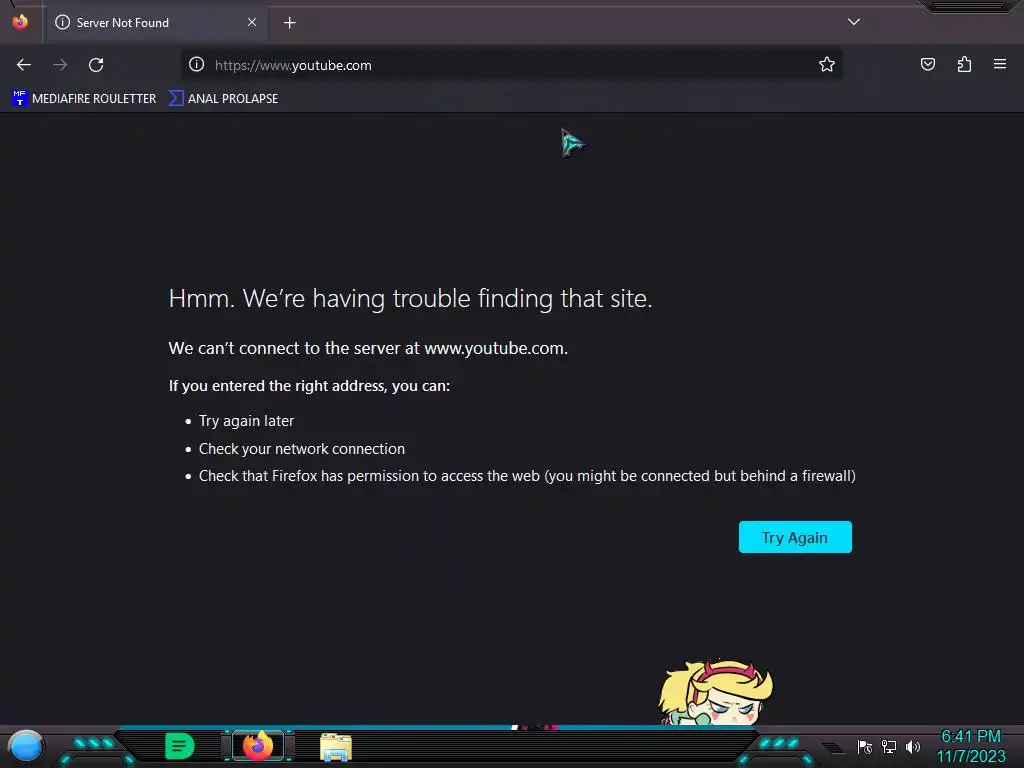Open the Firefox hamburger menu
Image resolution: width=1024 pixels, height=768 pixels.
tap(1000, 64)
